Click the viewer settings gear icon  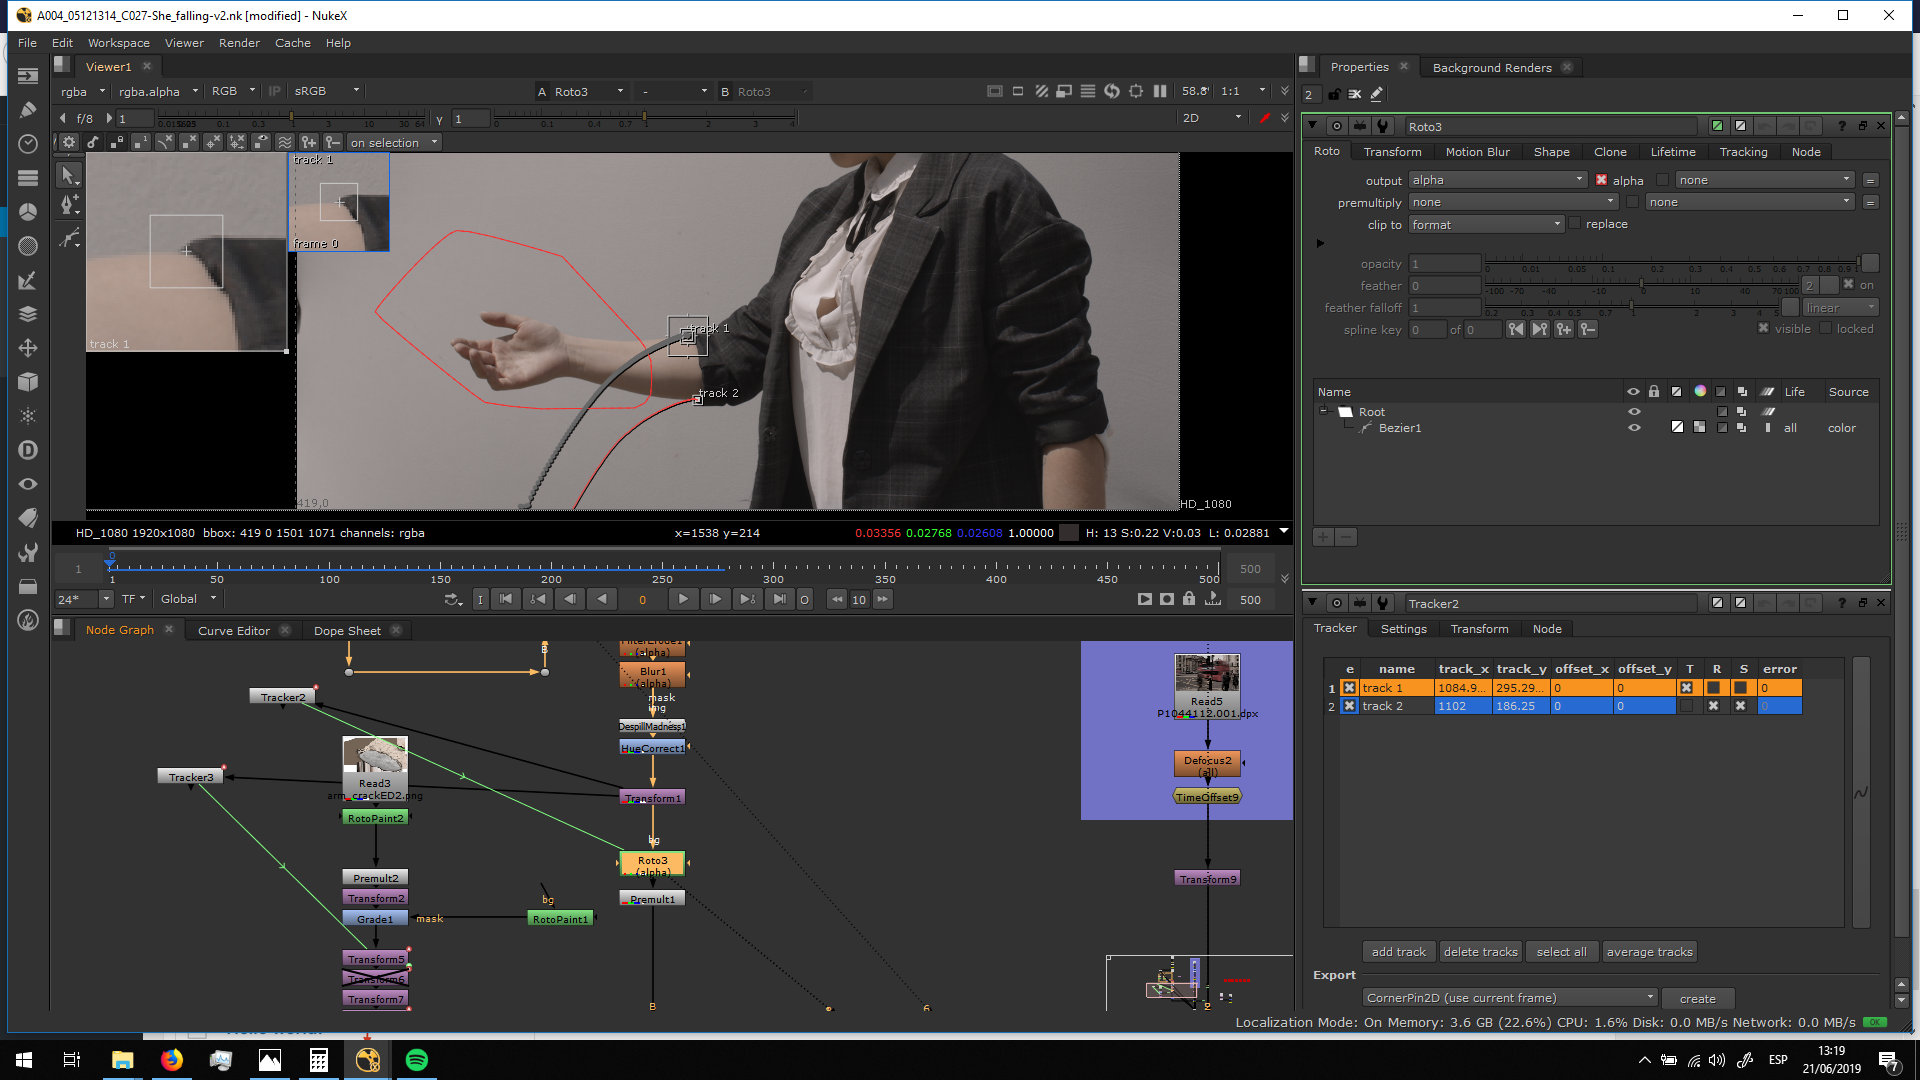[69, 142]
